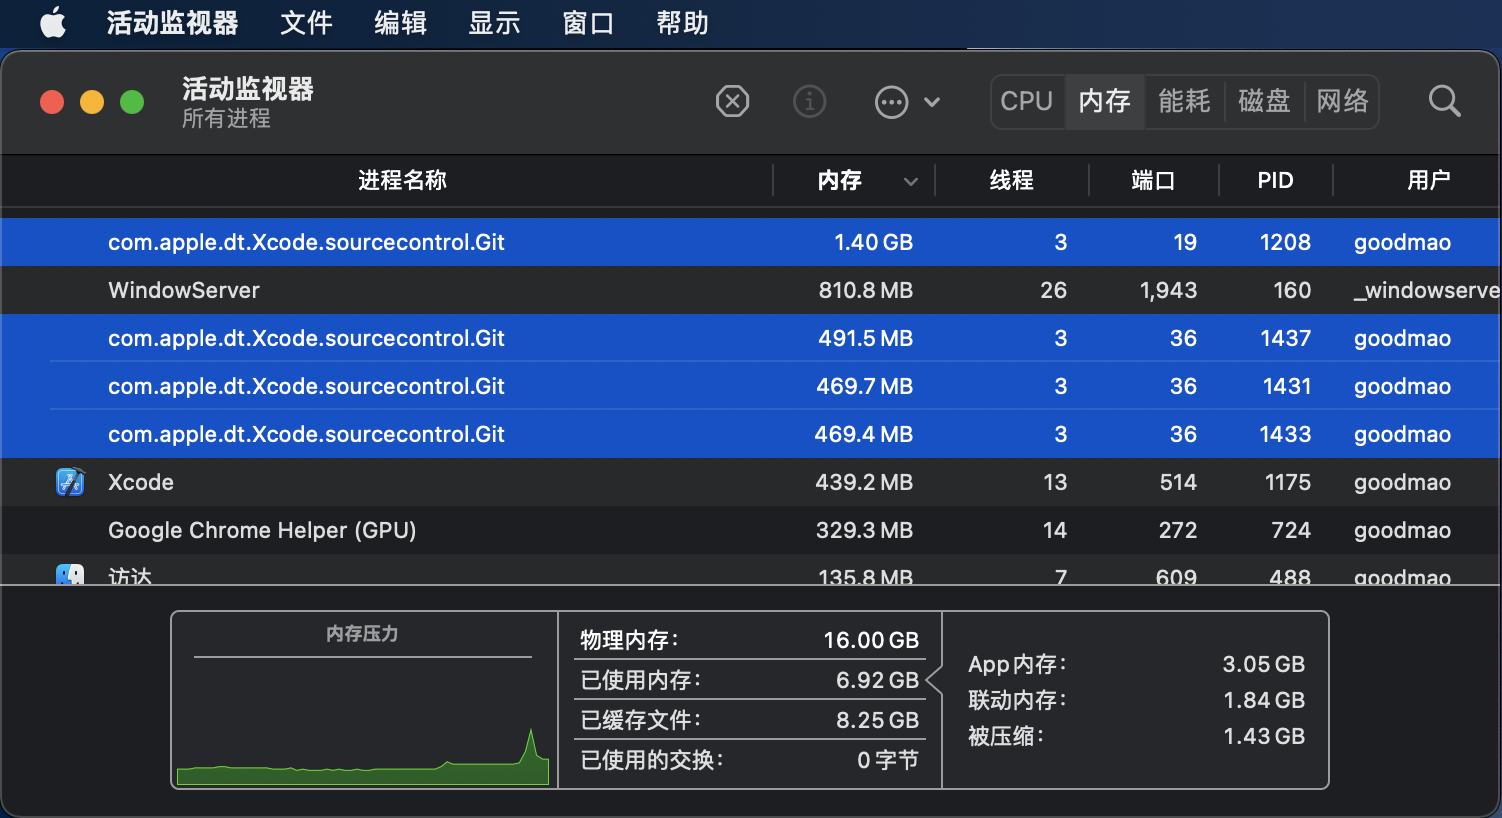Sort by PID column header

click(x=1275, y=180)
